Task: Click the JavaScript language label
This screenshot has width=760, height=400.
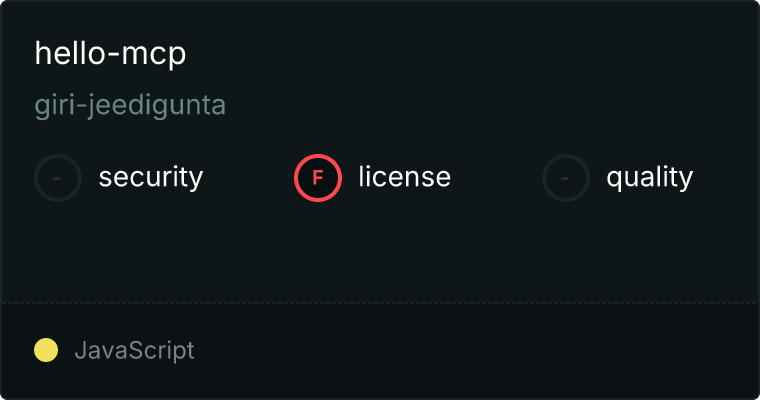Action: point(134,351)
